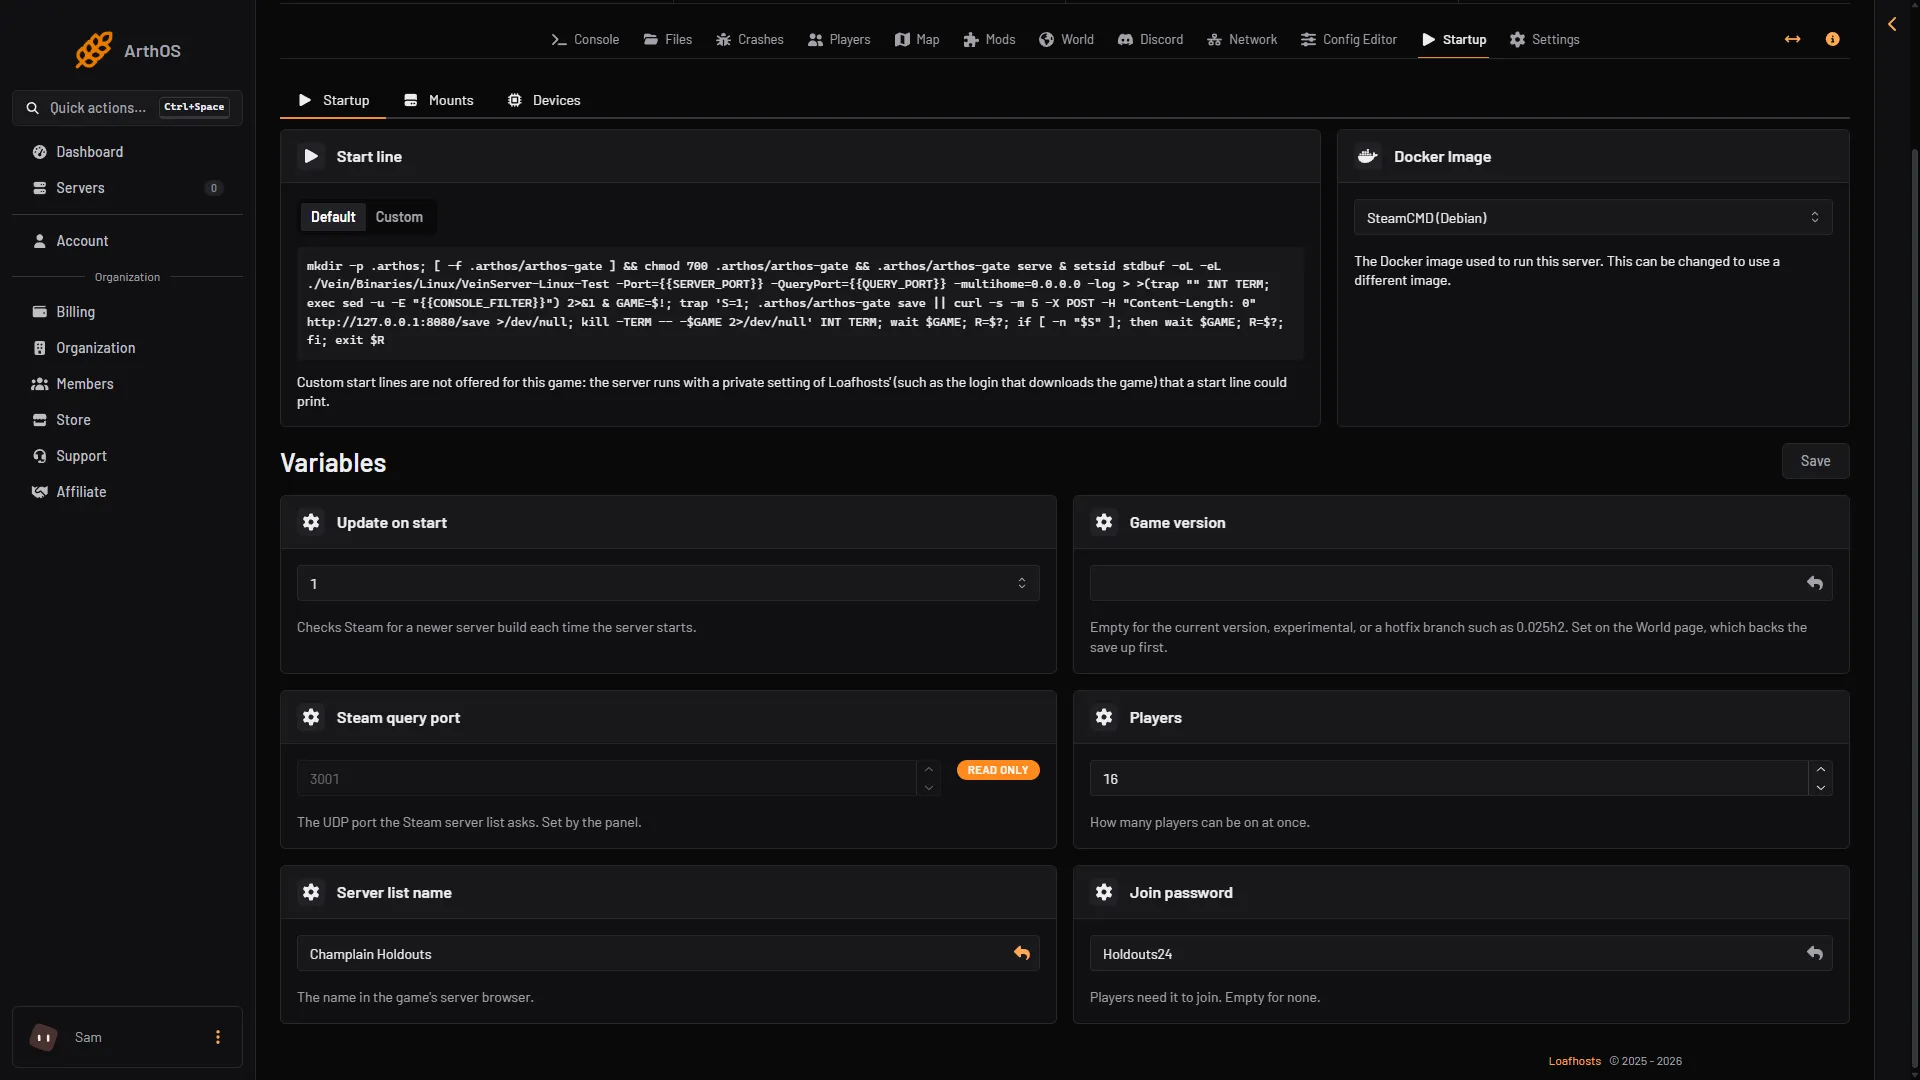Select the Custom start line option
The width and height of the screenshot is (1920, 1080).
click(x=399, y=217)
